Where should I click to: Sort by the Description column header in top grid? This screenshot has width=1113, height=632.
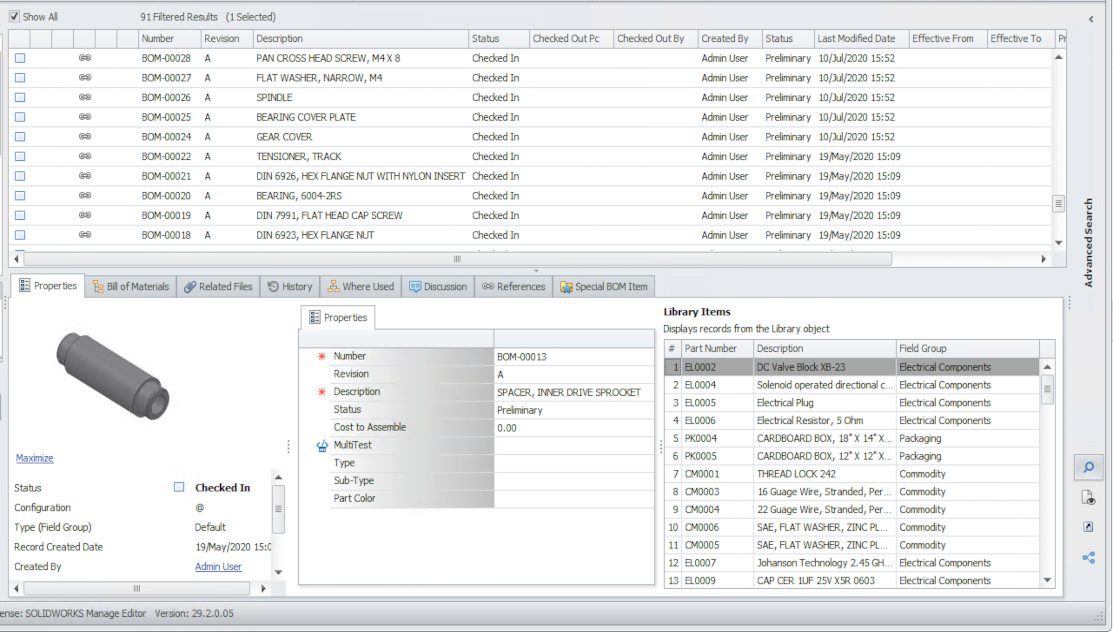(361, 38)
